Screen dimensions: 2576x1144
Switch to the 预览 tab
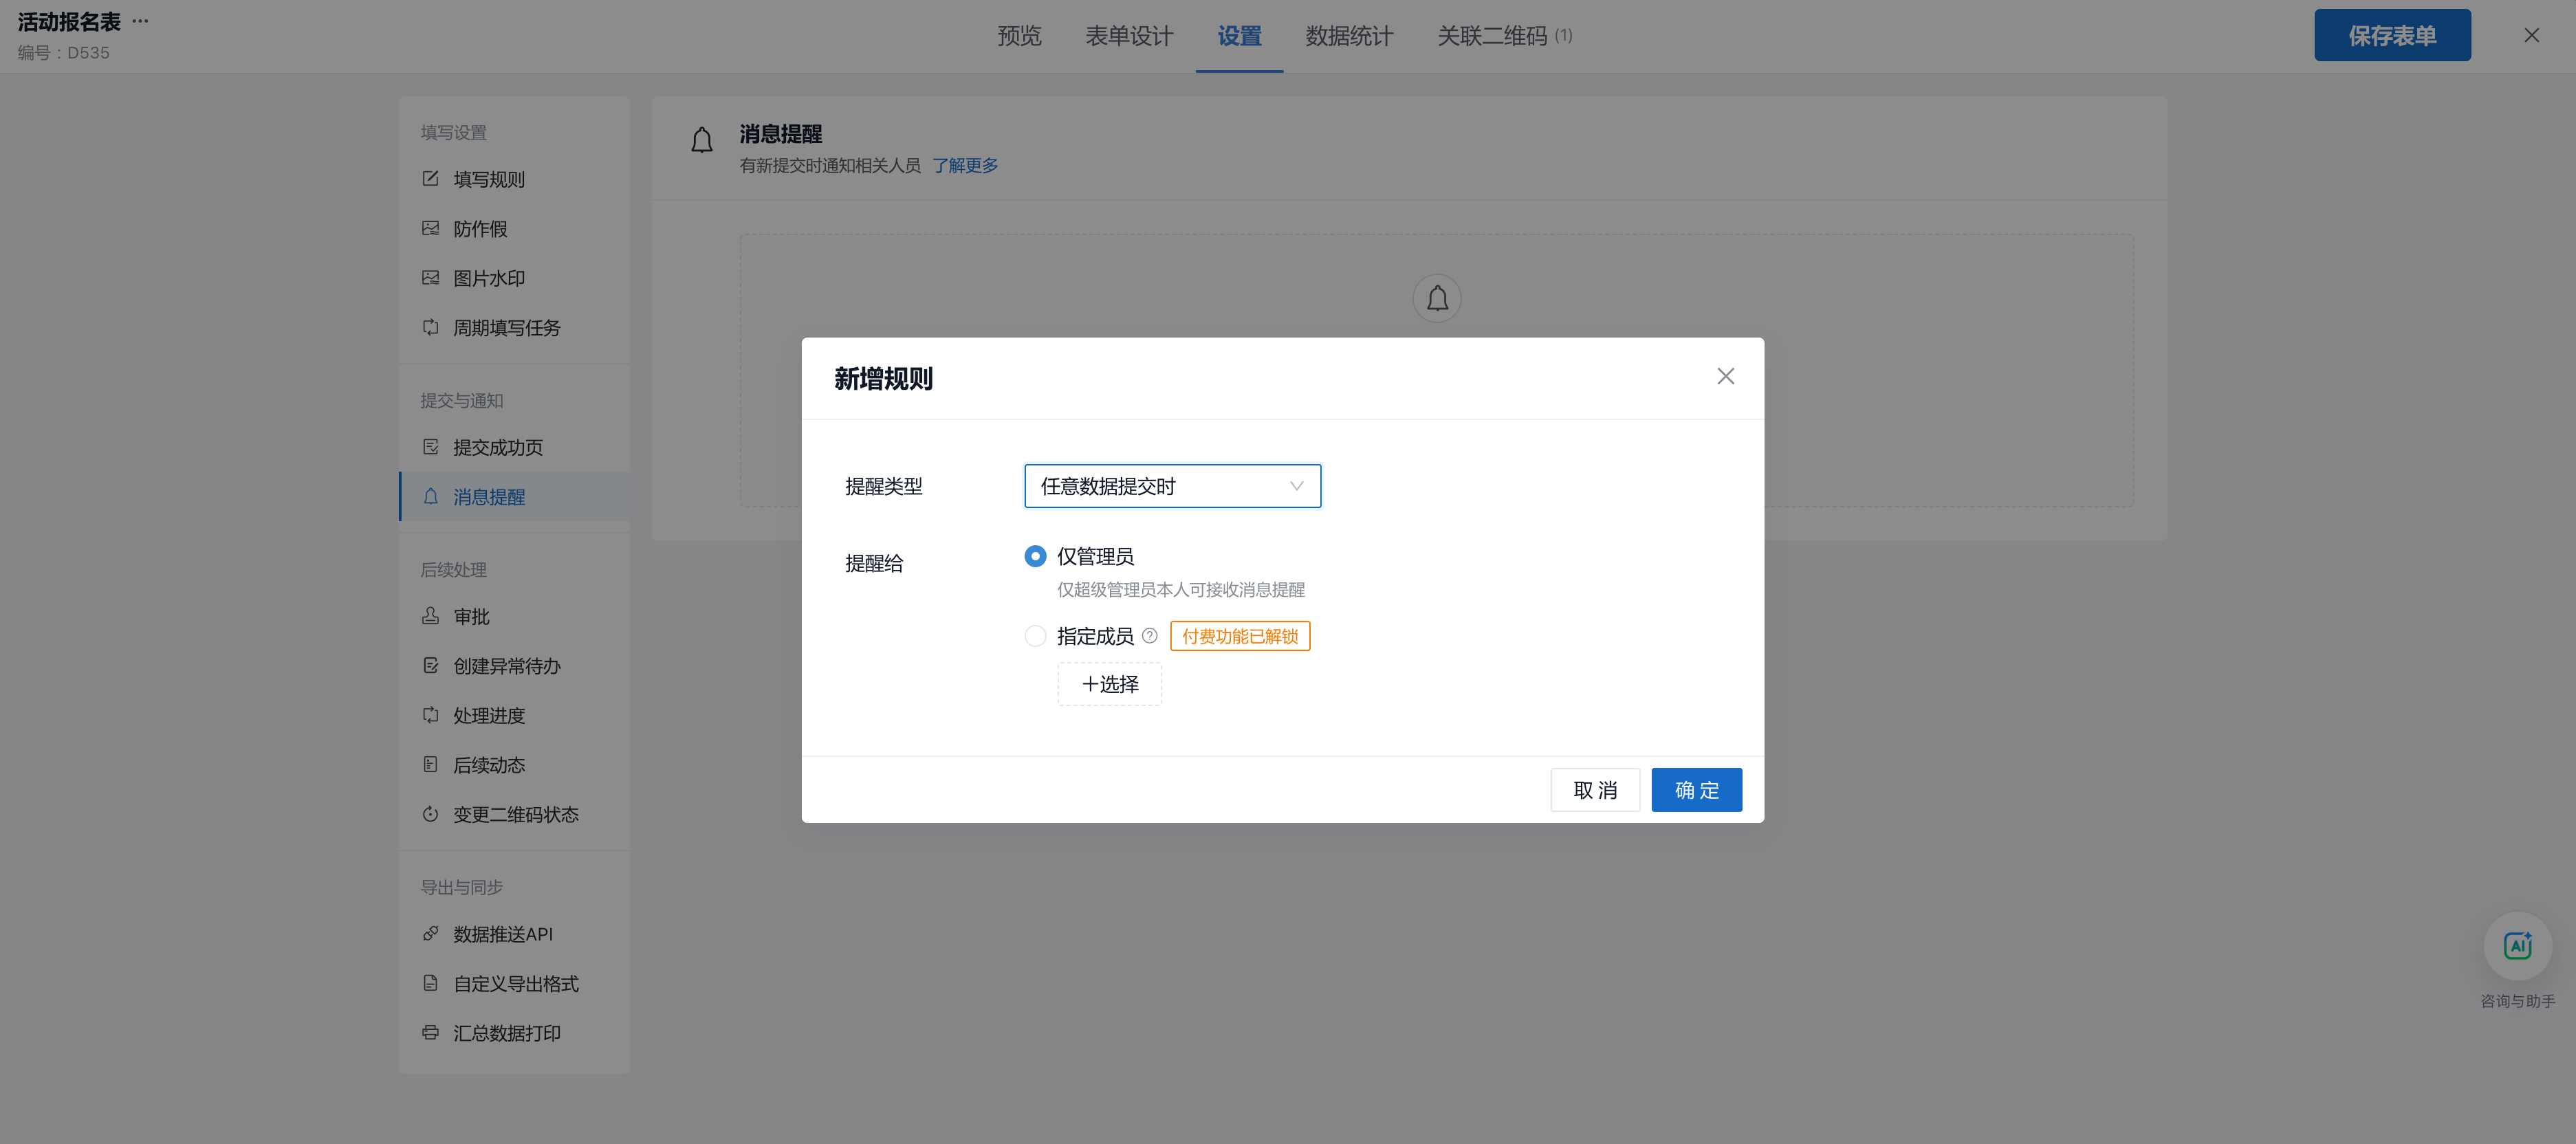click(x=1019, y=36)
